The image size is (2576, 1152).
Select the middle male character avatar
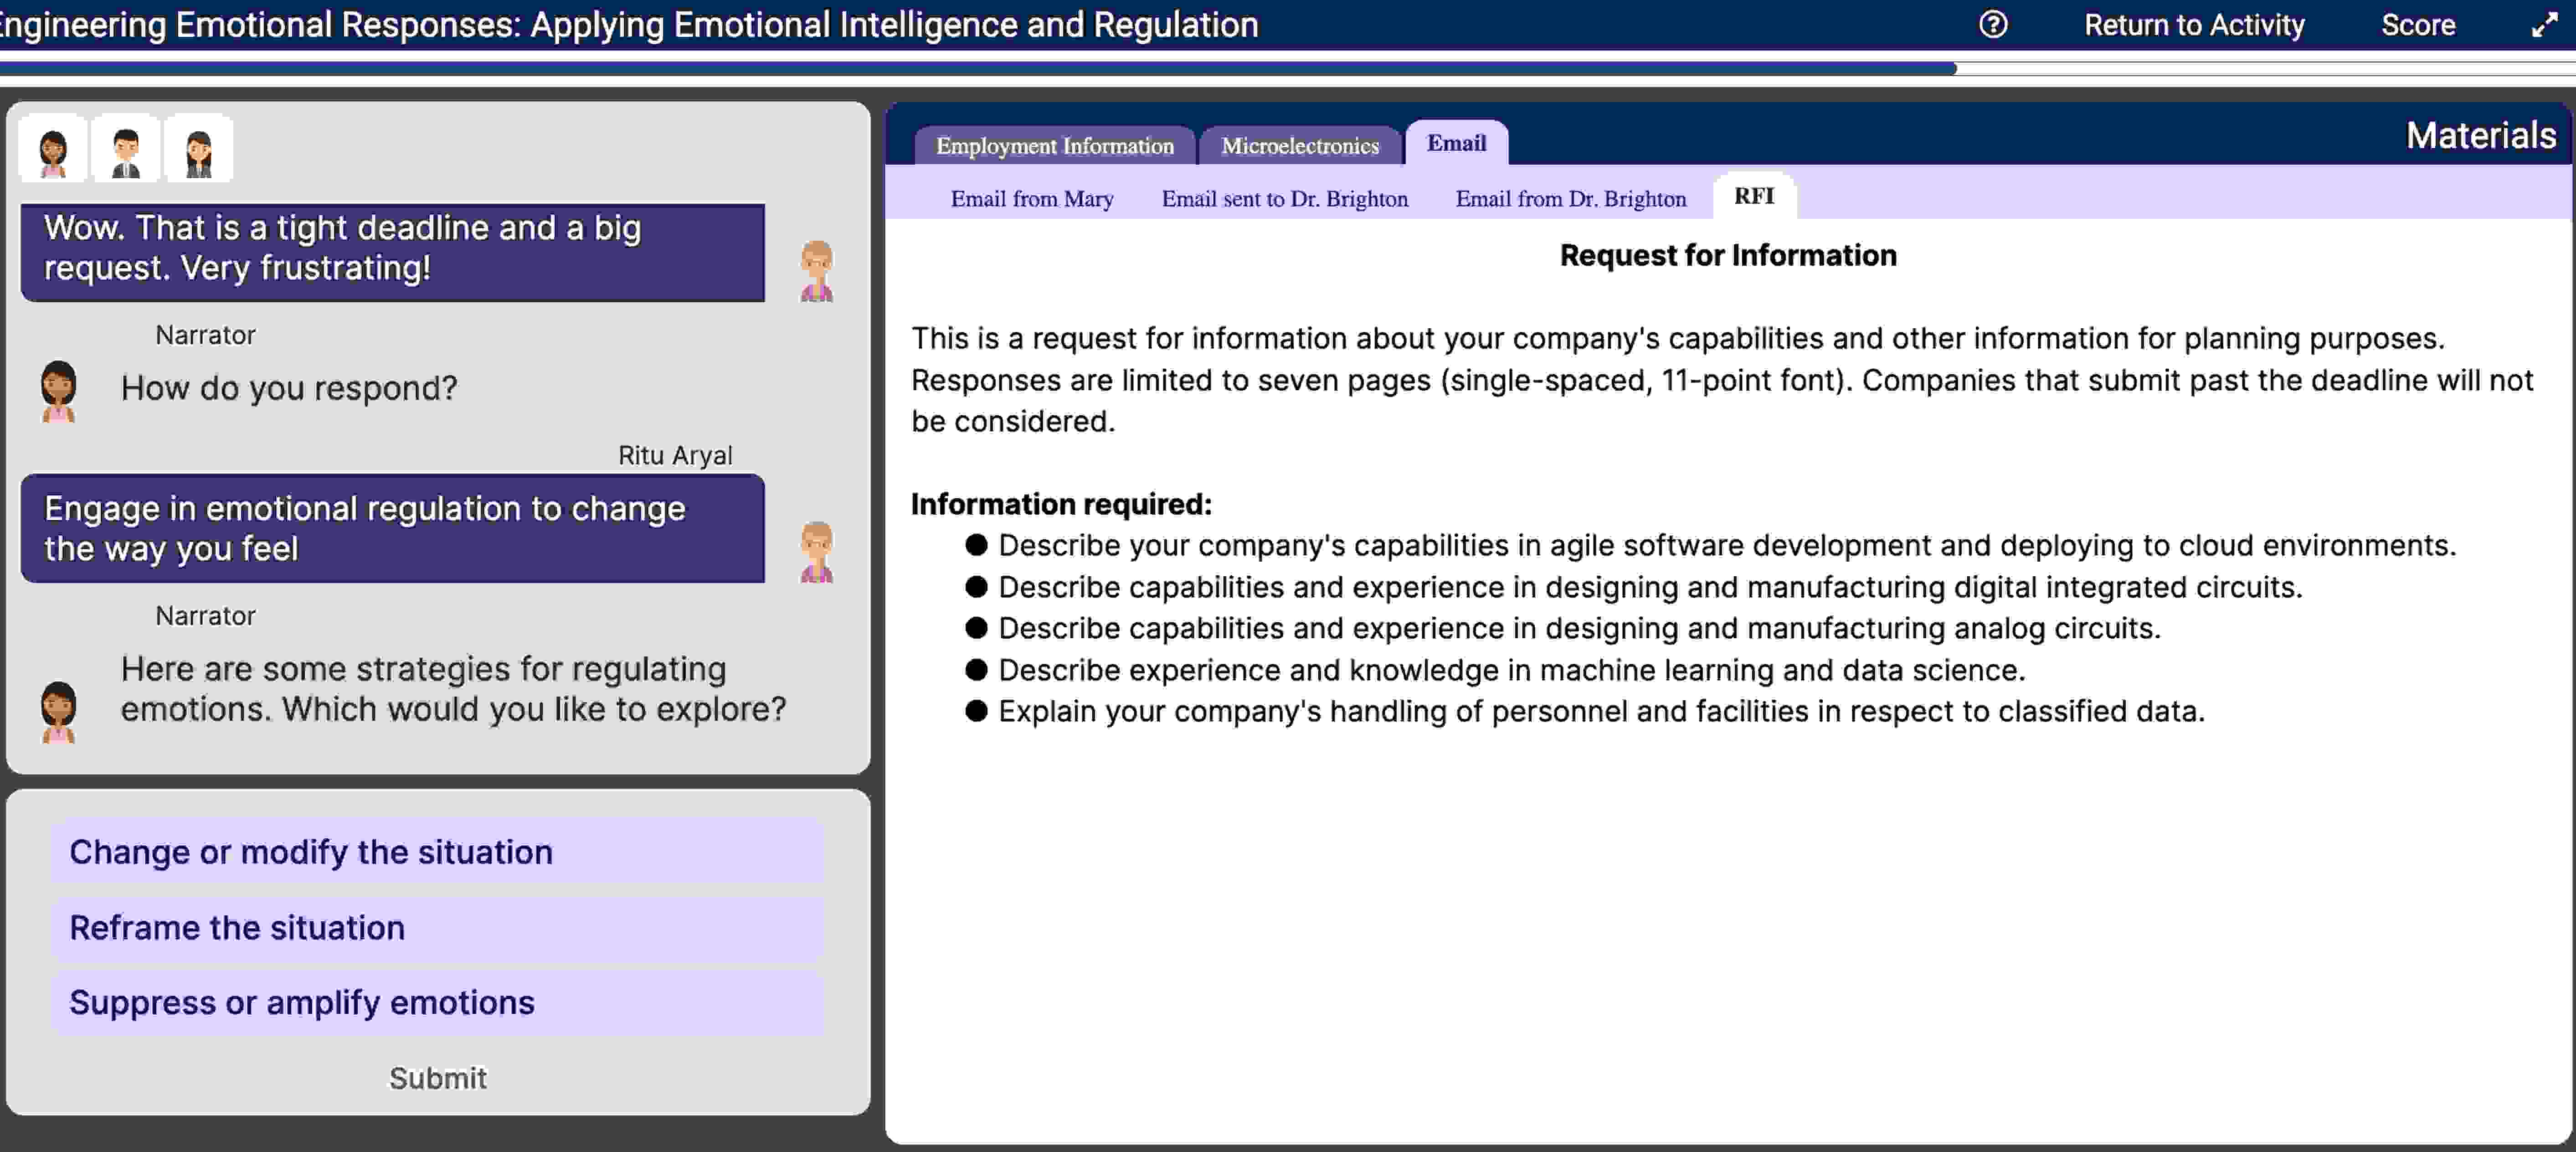point(124,148)
